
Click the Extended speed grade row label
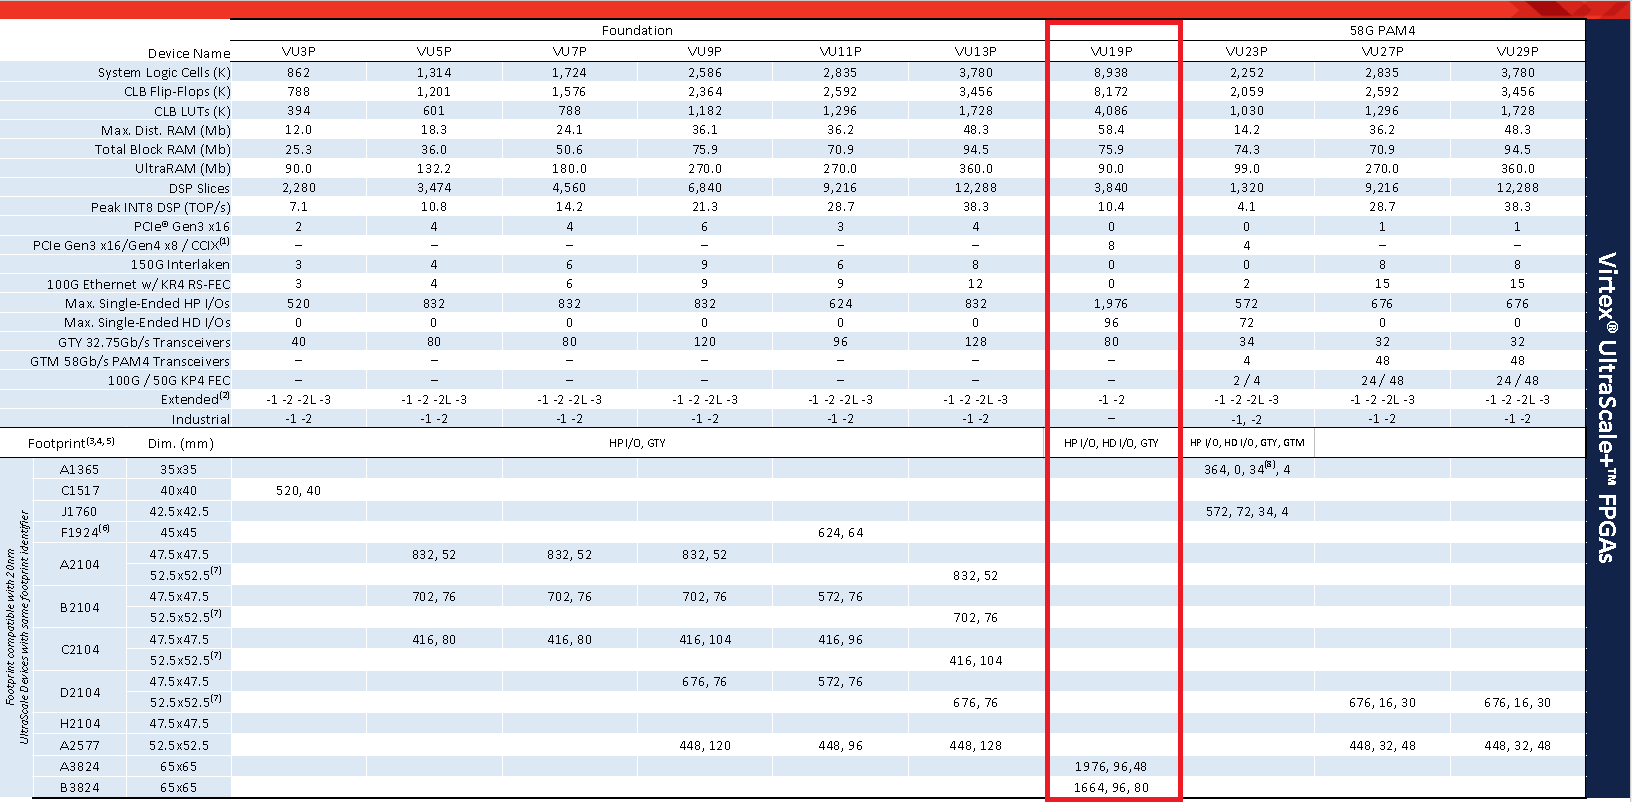coord(195,399)
